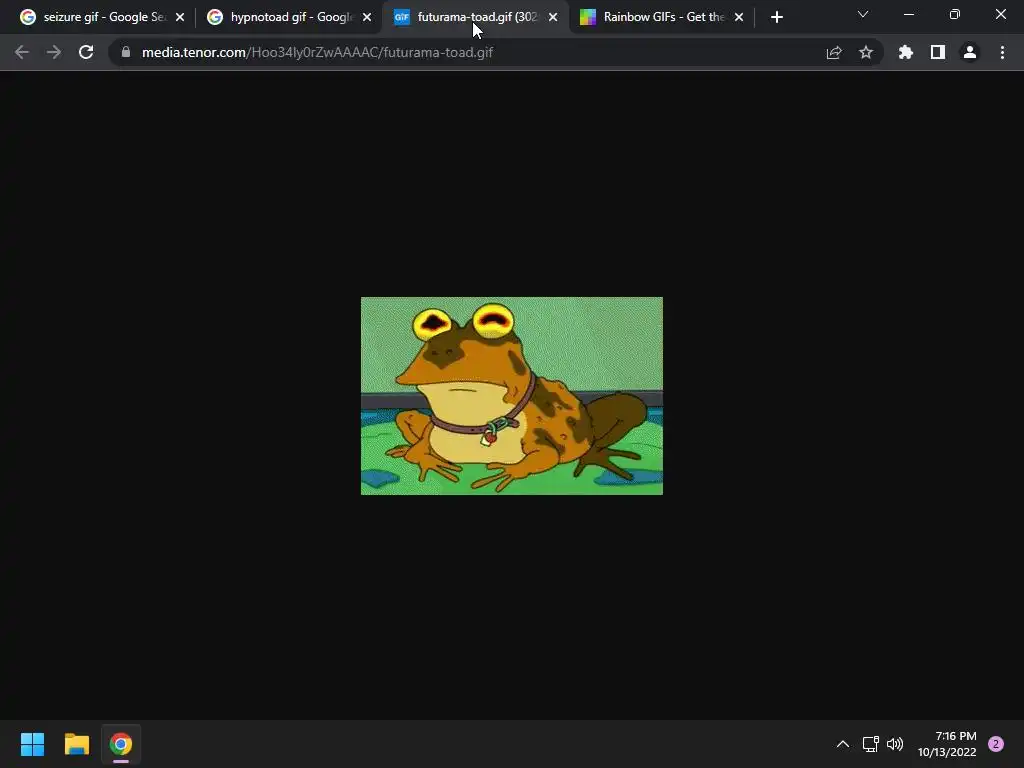The width and height of the screenshot is (1024, 768).
Task: Open the Extensions puzzle icon
Action: (906, 52)
